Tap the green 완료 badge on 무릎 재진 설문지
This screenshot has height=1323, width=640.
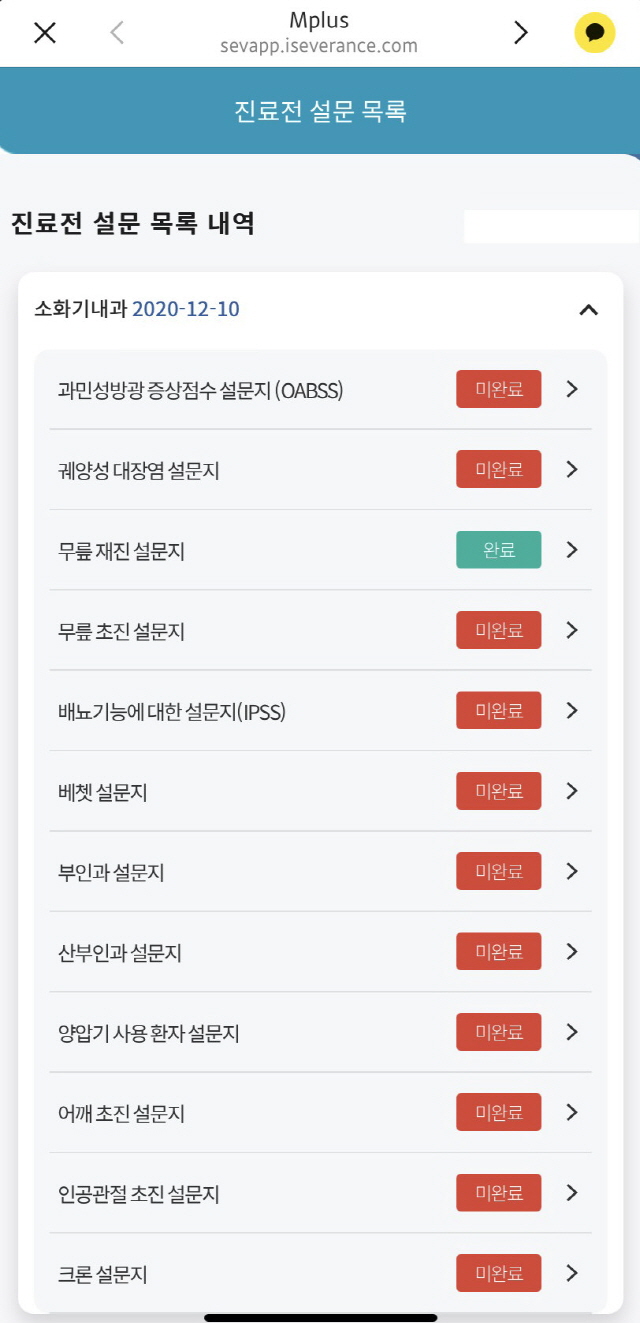498,550
